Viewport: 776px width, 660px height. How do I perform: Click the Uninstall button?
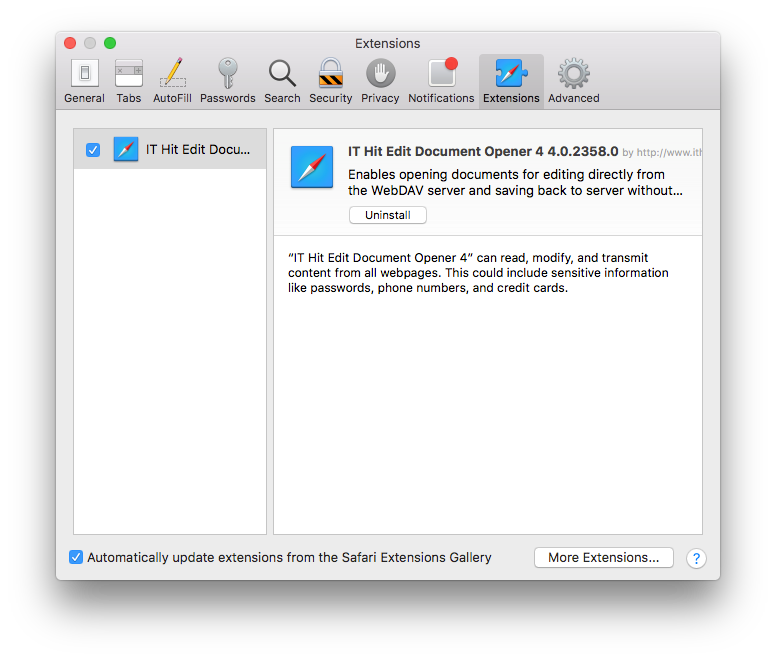(x=388, y=215)
